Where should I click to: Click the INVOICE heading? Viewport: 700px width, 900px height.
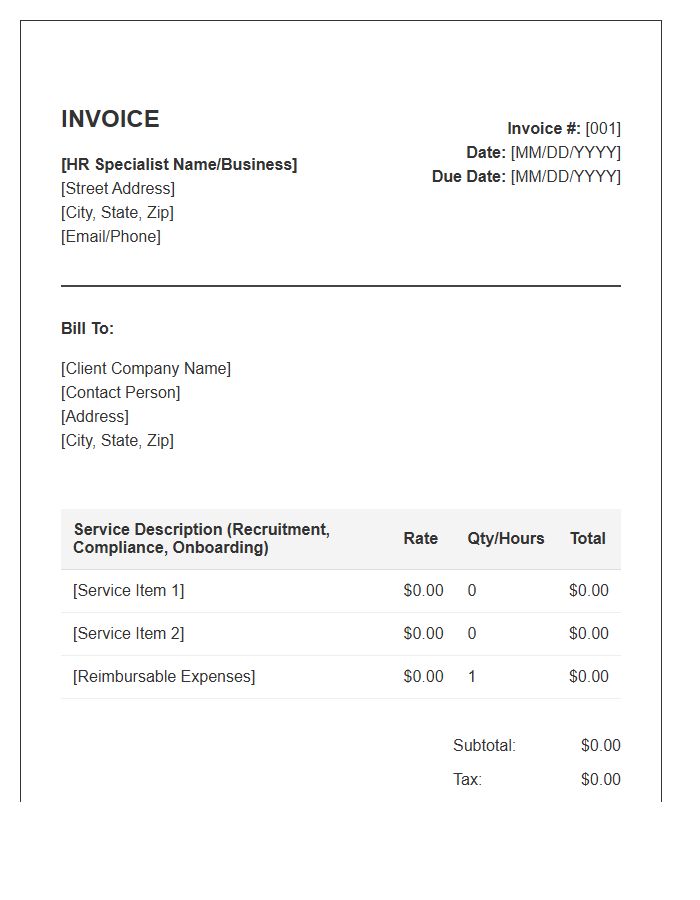point(110,119)
